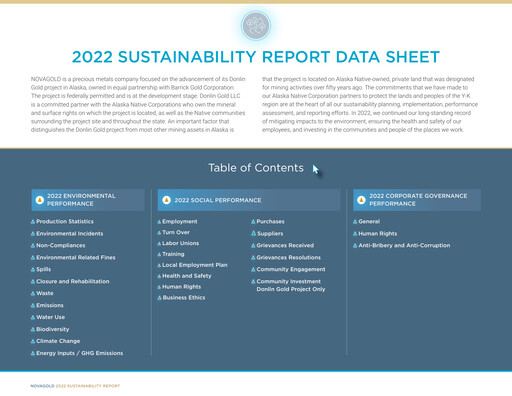The width and height of the screenshot is (512, 396).
Task: Open Labor Unions entry
Action: 181,243
